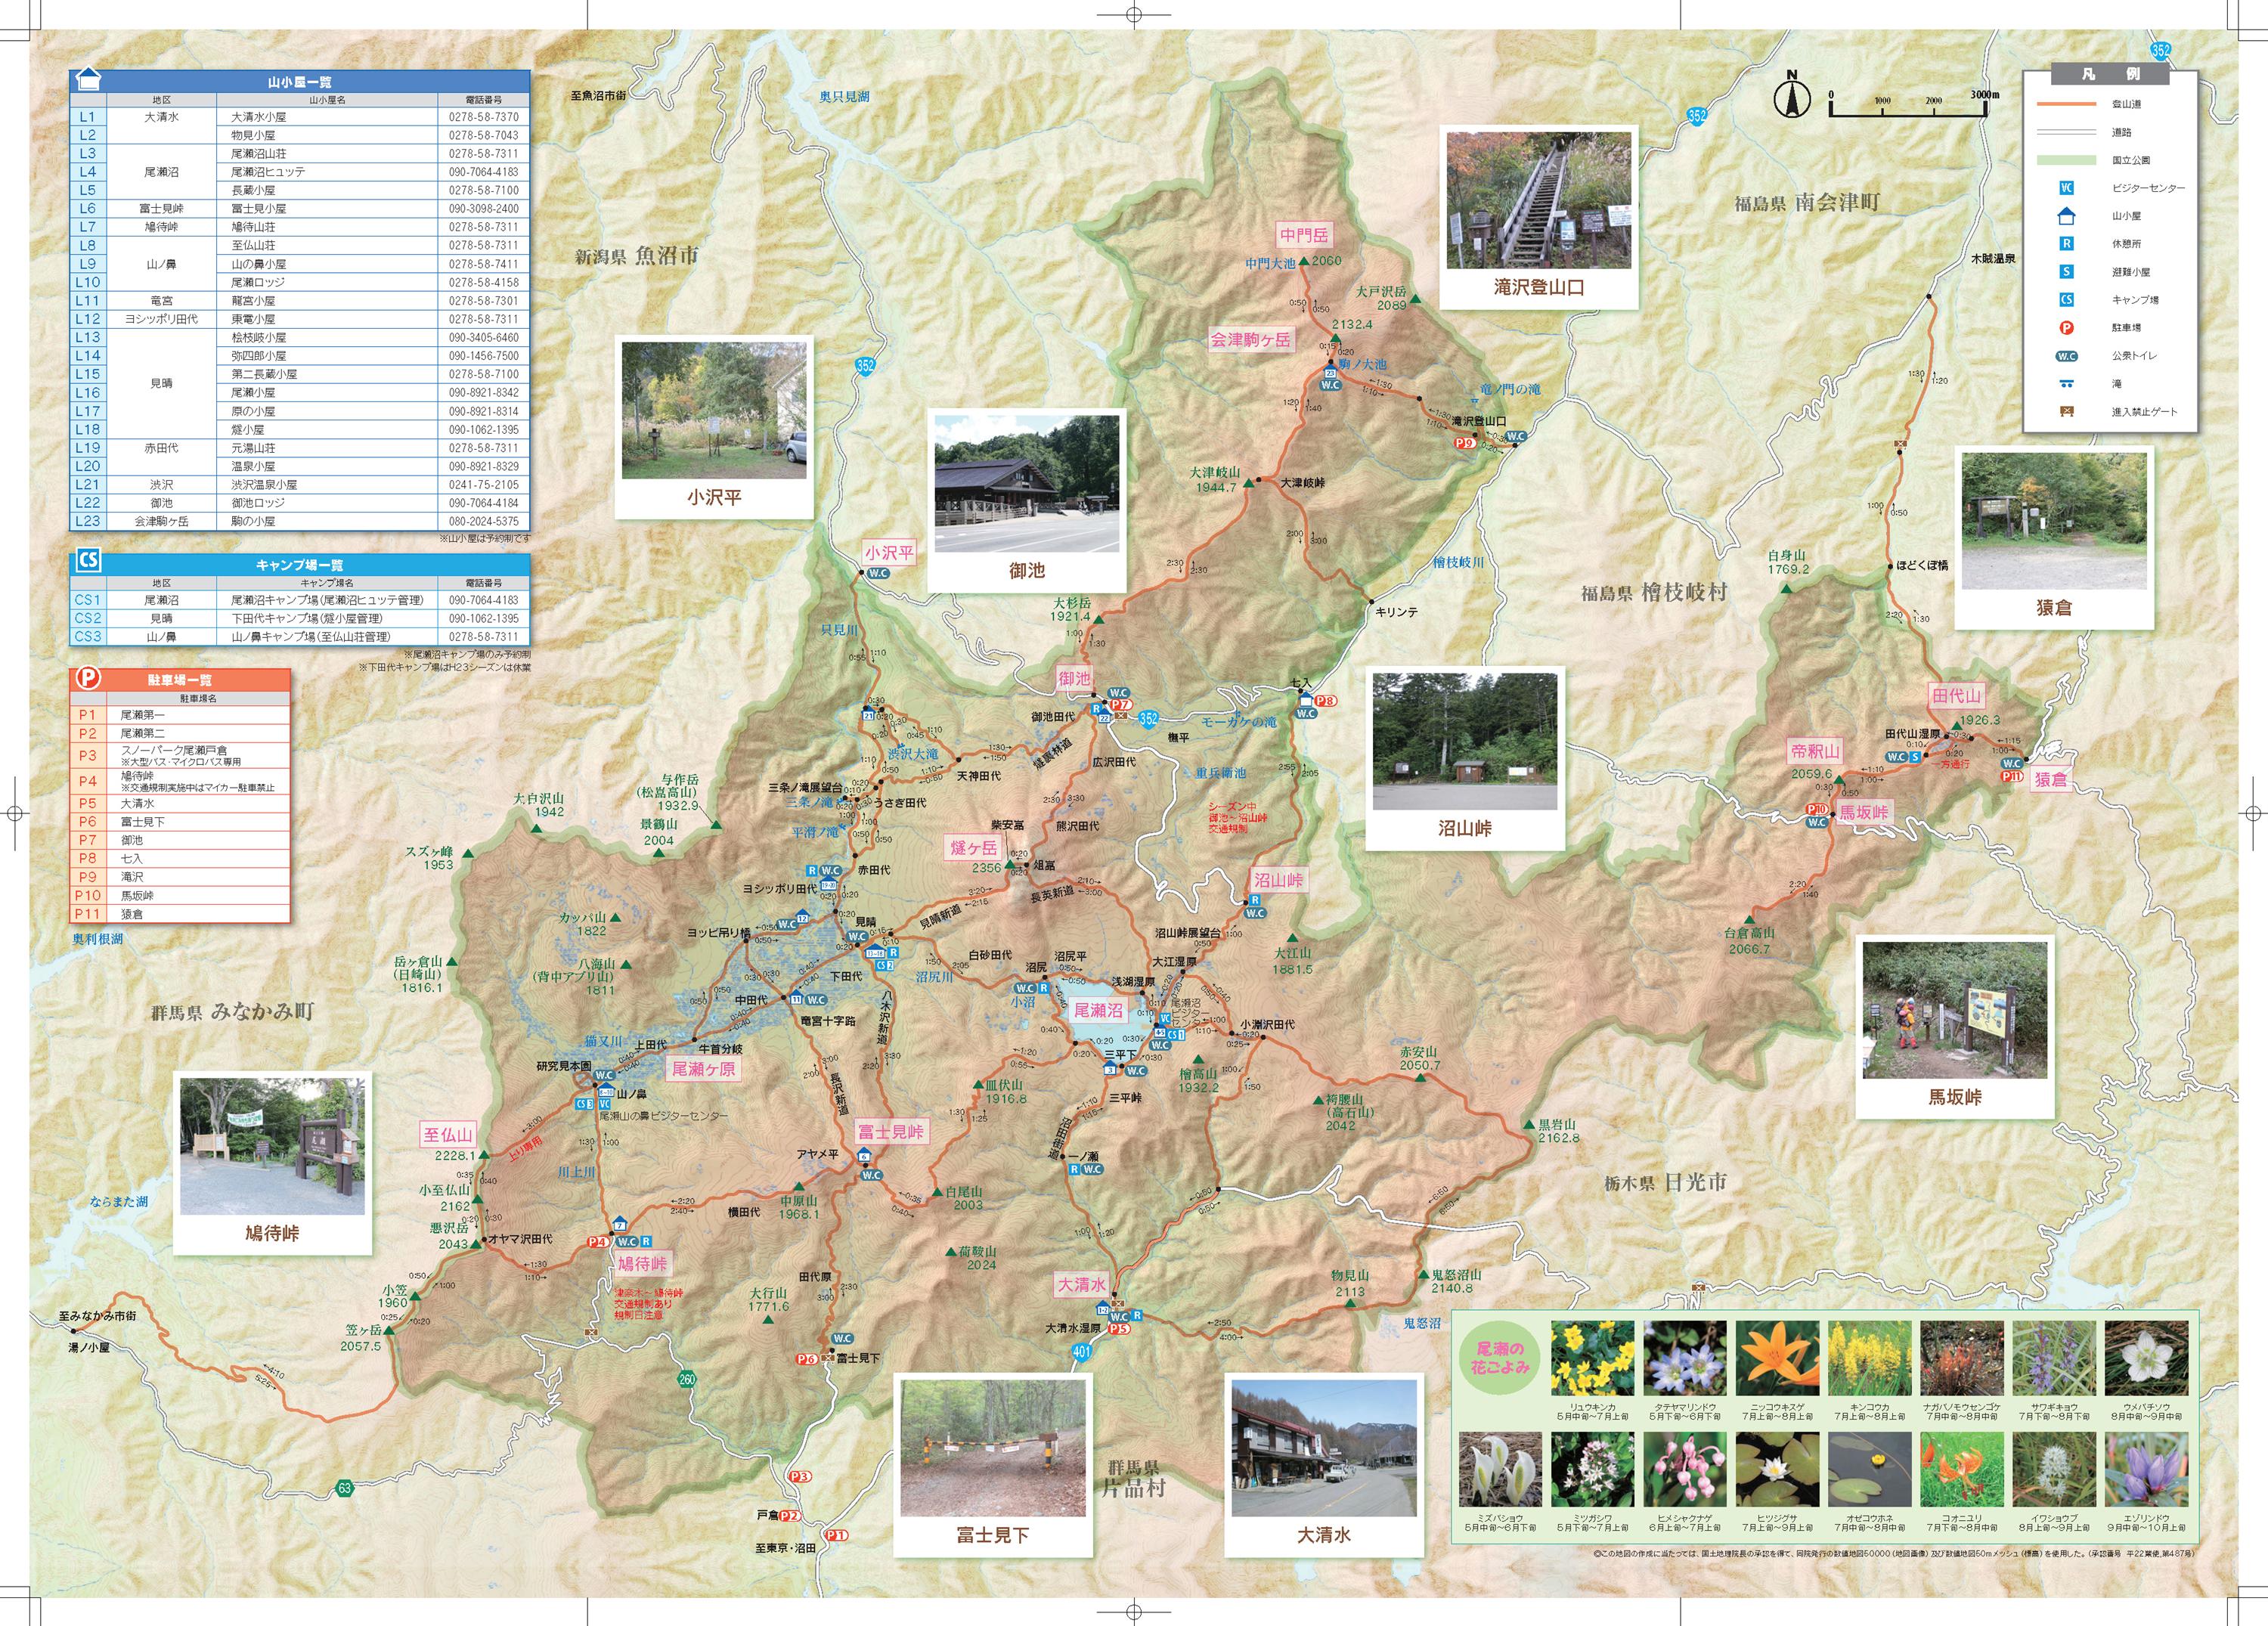This screenshot has width=2268, height=1626.
Task: Select the ヒツジグサ flower photo
Action: [x=1777, y=1469]
